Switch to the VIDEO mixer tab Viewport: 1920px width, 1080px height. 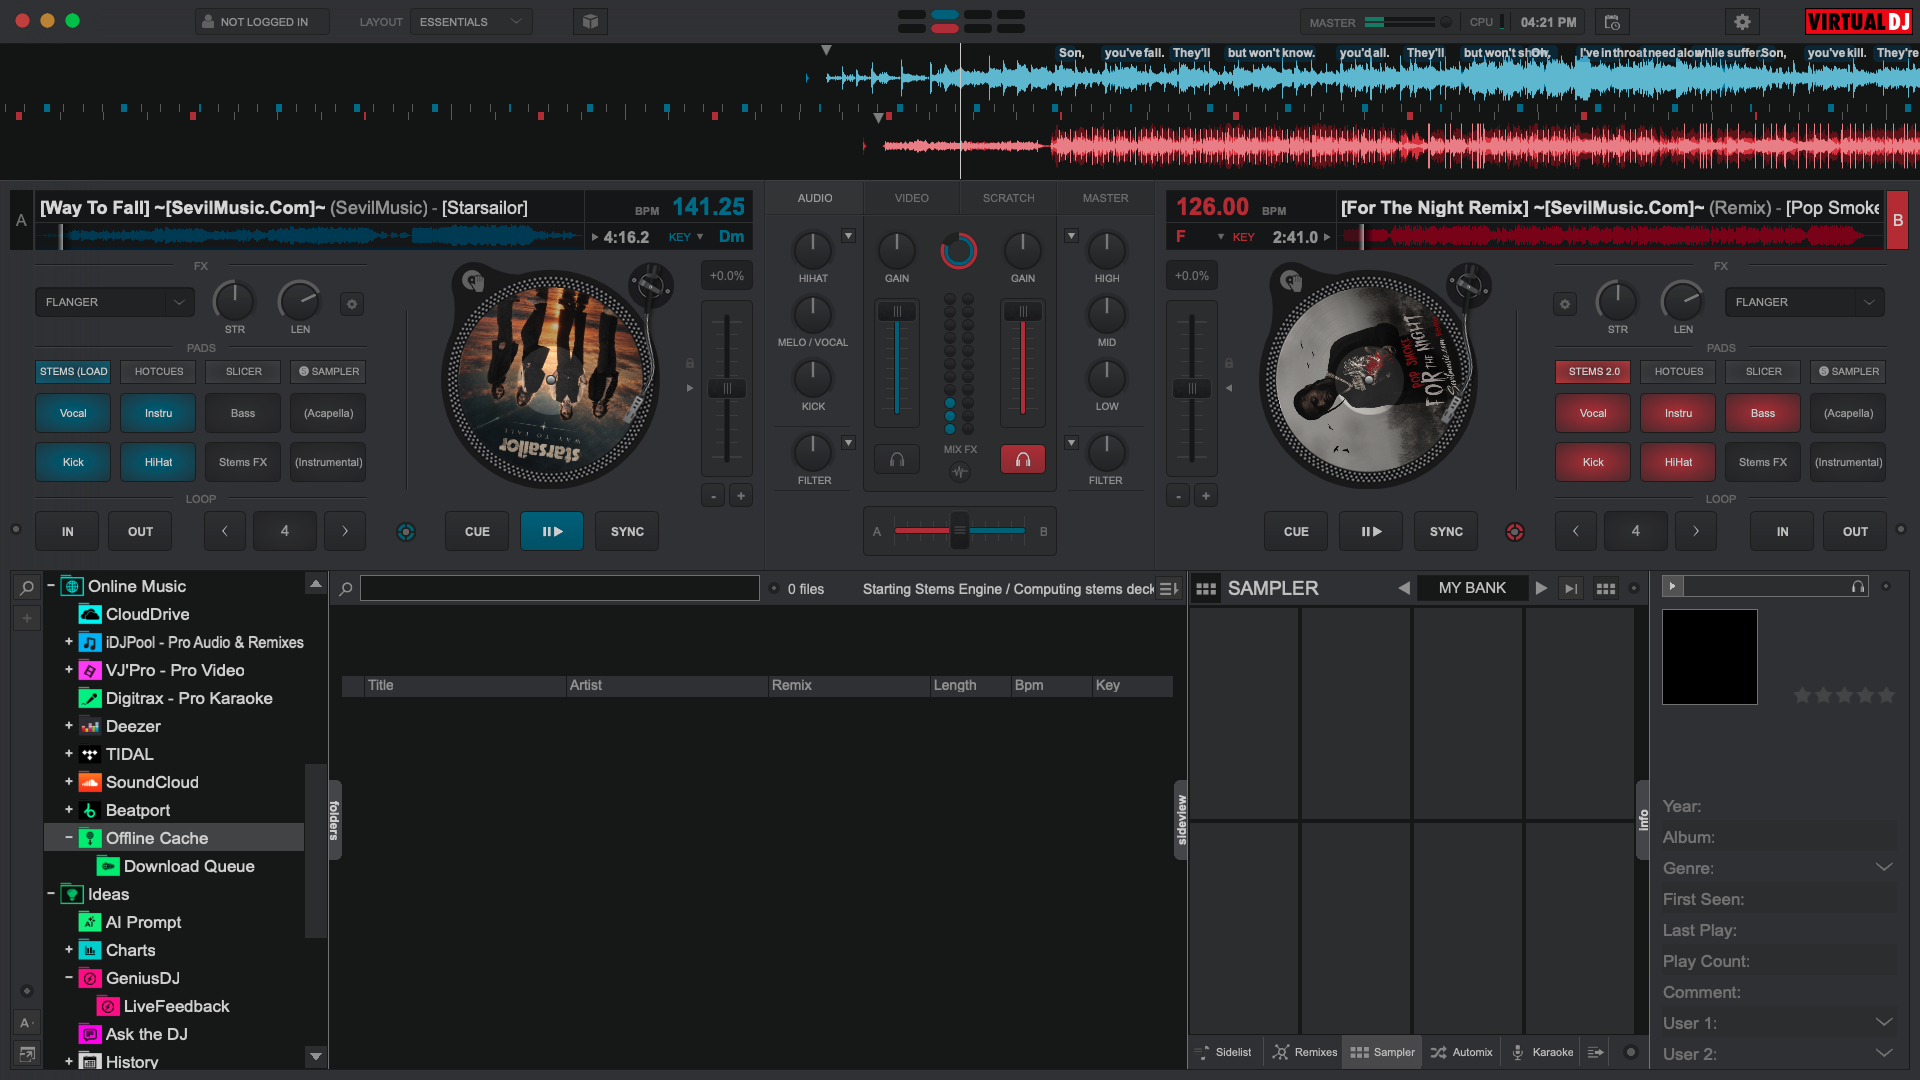pos(912,198)
